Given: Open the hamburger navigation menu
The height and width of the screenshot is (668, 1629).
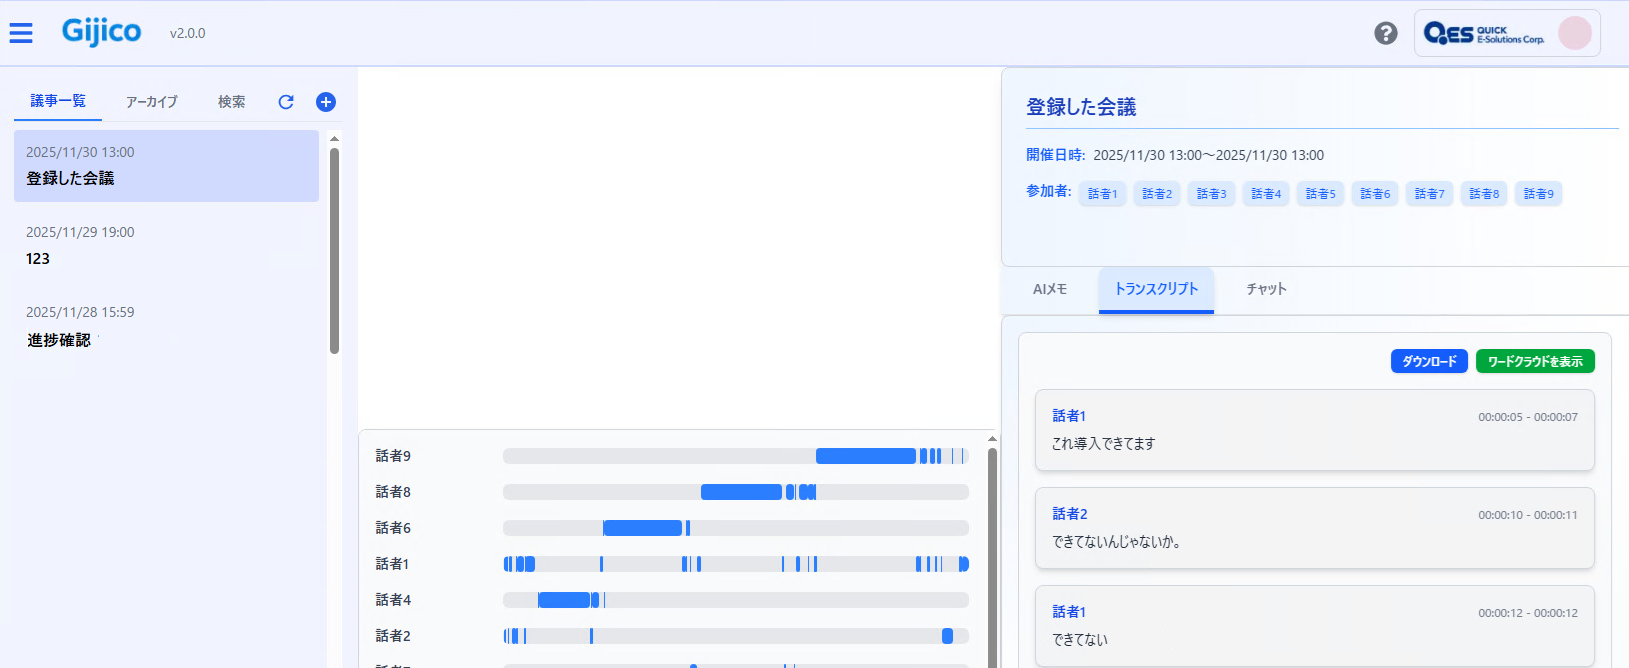Looking at the screenshot, I should point(21,33).
